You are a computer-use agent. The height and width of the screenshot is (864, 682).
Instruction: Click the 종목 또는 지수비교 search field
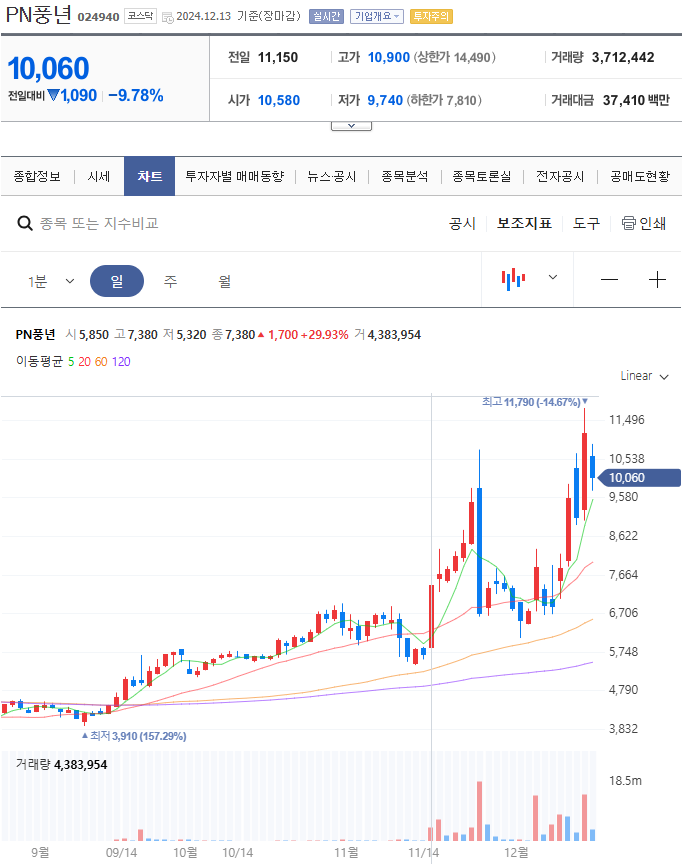99,223
